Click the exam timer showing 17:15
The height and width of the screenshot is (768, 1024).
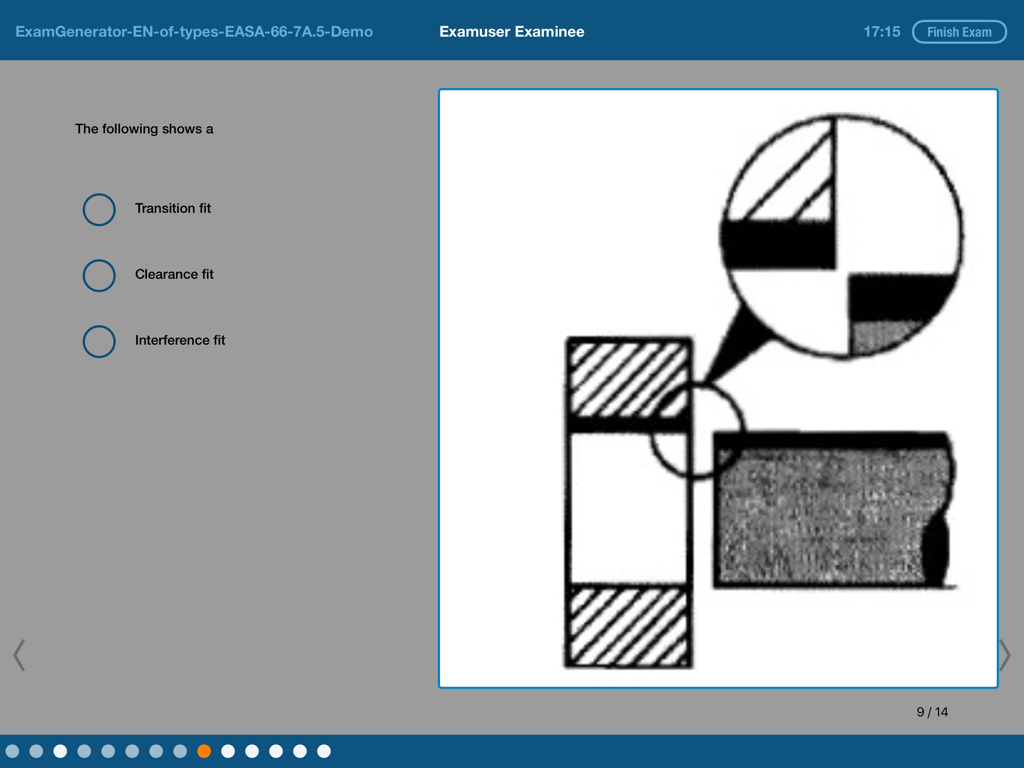coord(882,31)
